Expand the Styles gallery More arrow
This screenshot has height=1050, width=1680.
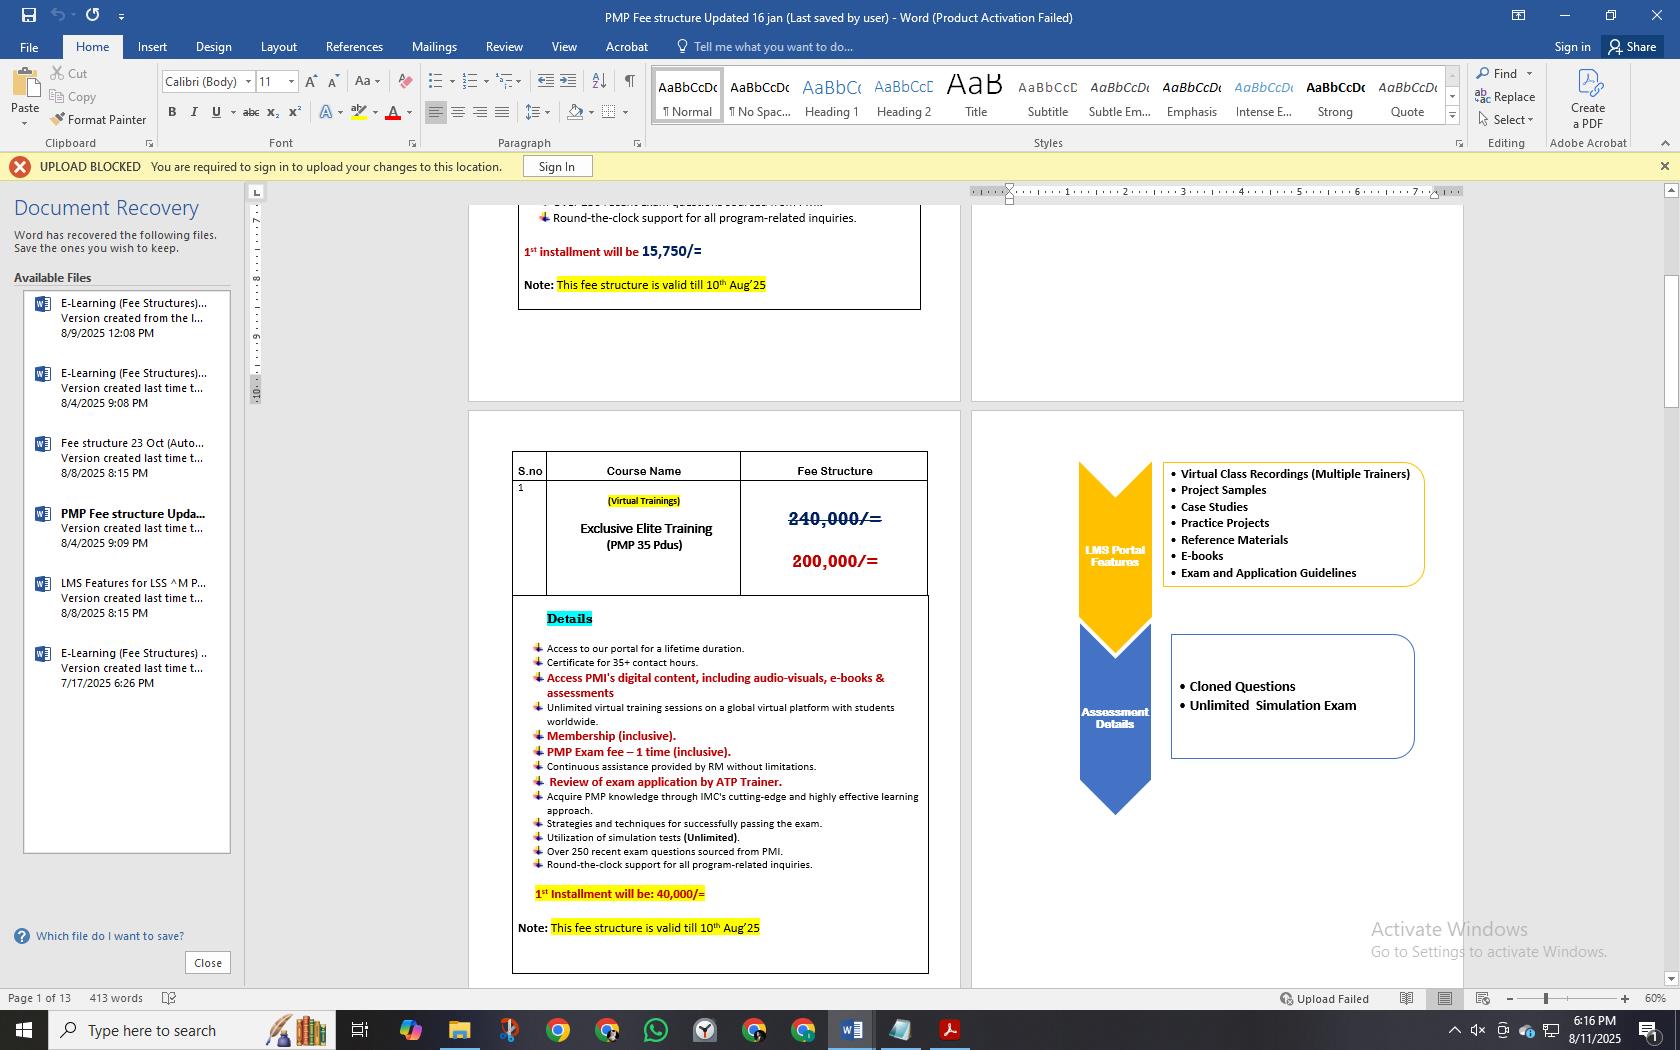[1452, 116]
